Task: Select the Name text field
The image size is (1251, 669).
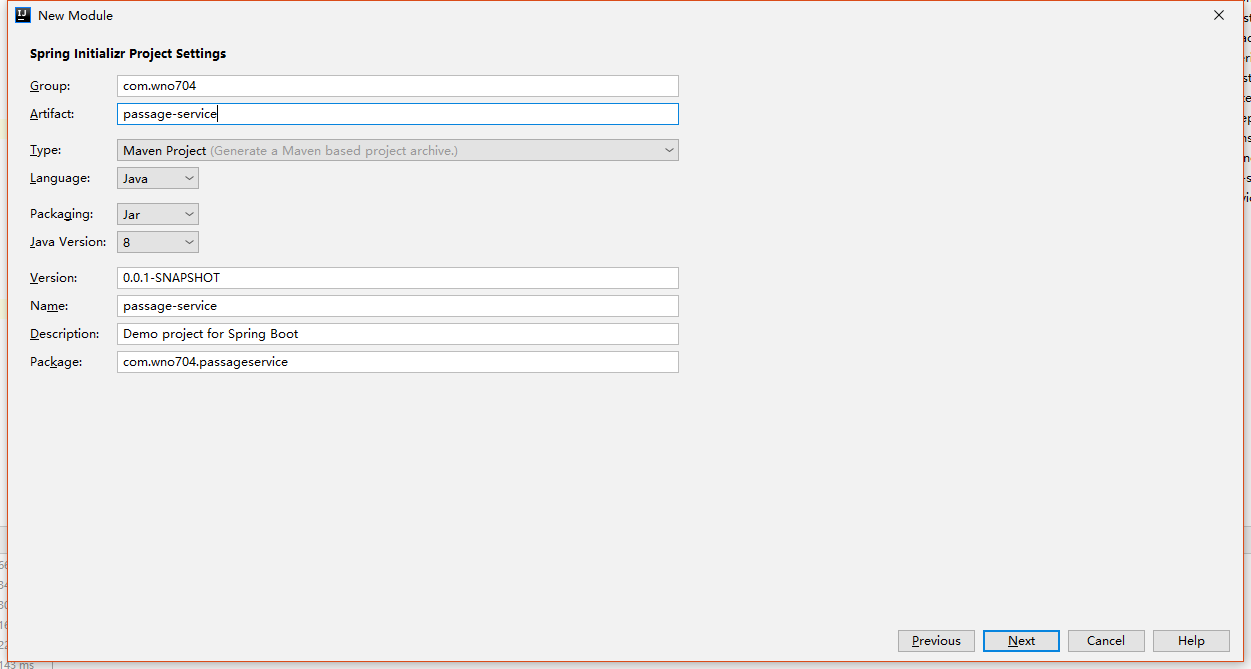Action: (x=397, y=306)
